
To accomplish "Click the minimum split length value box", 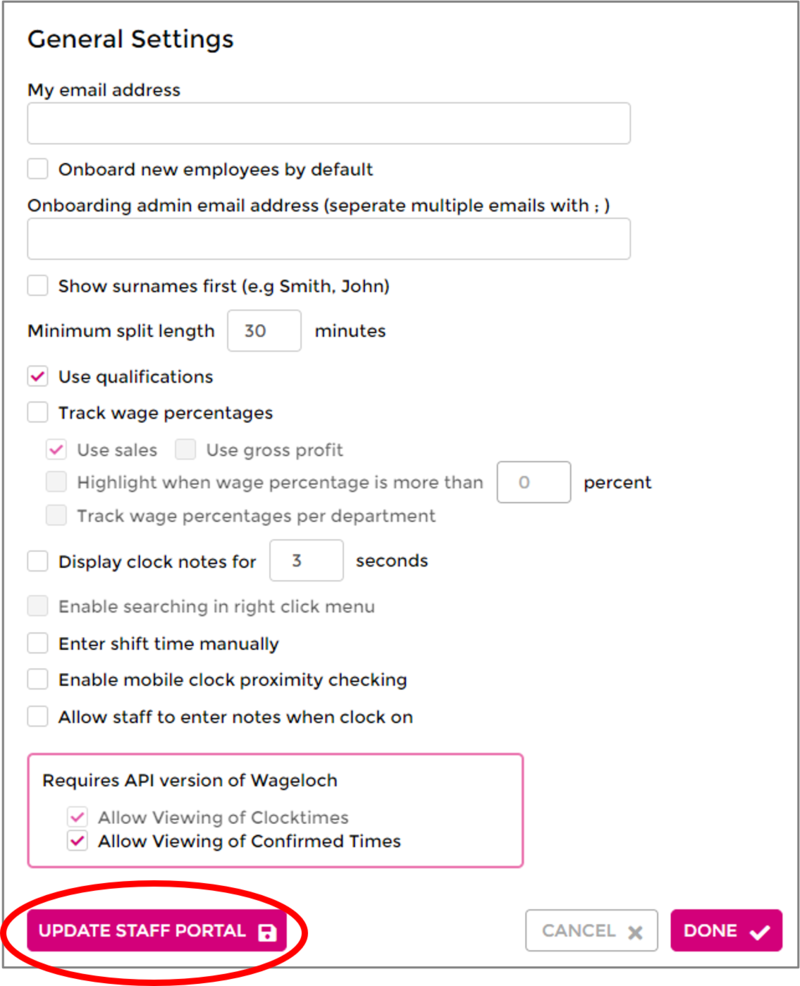I will coord(264,330).
